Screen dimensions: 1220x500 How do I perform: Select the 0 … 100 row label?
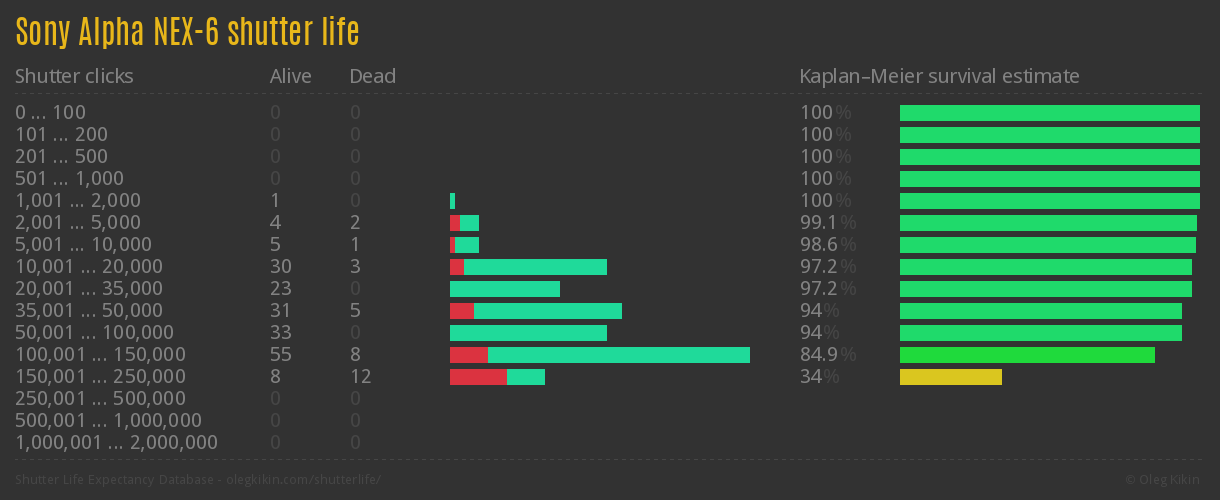[50, 113]
